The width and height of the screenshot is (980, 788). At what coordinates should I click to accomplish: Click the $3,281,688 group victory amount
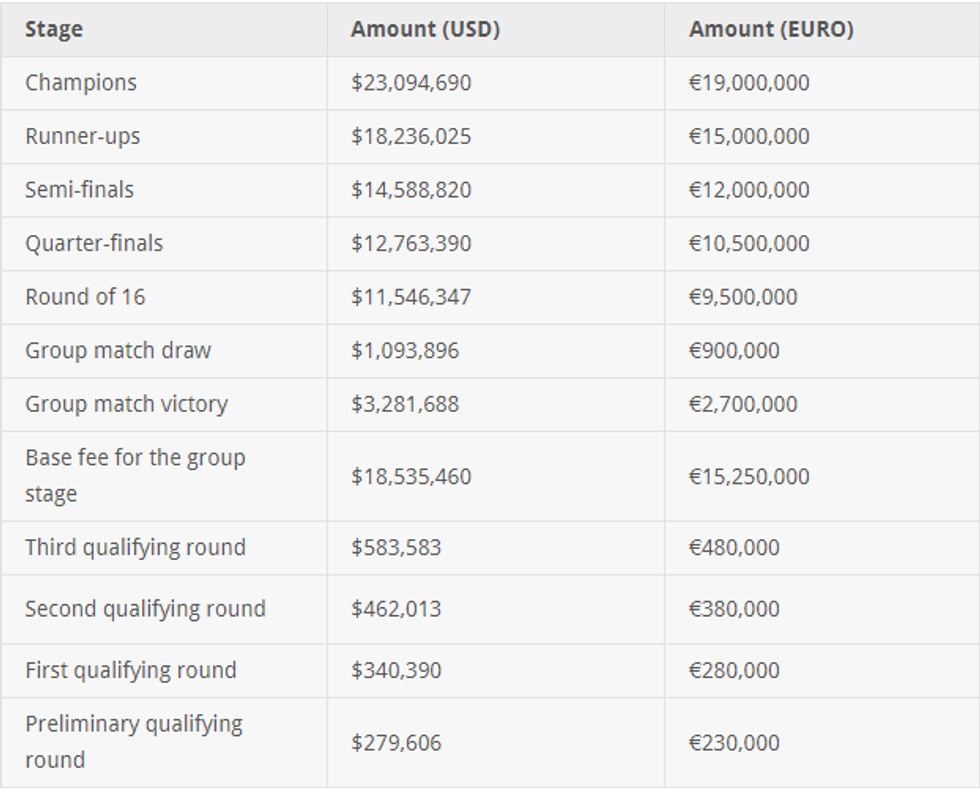405,404
